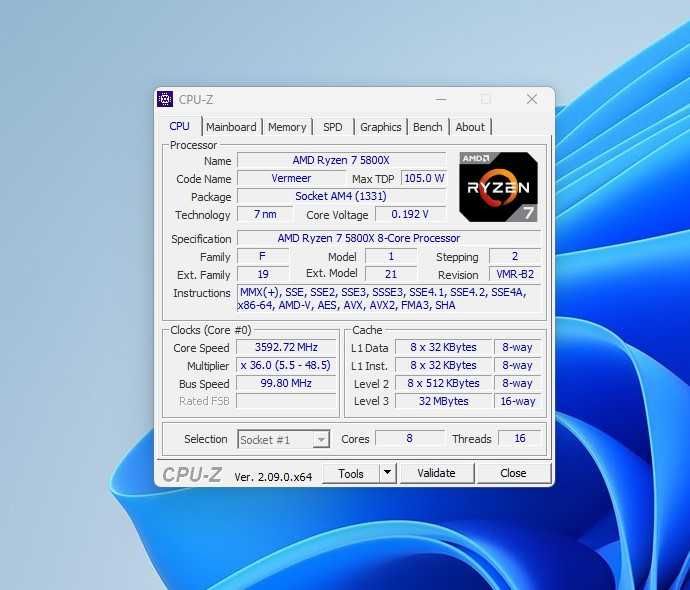
Task: Click the Tools button
Action: tap(351, 473)
